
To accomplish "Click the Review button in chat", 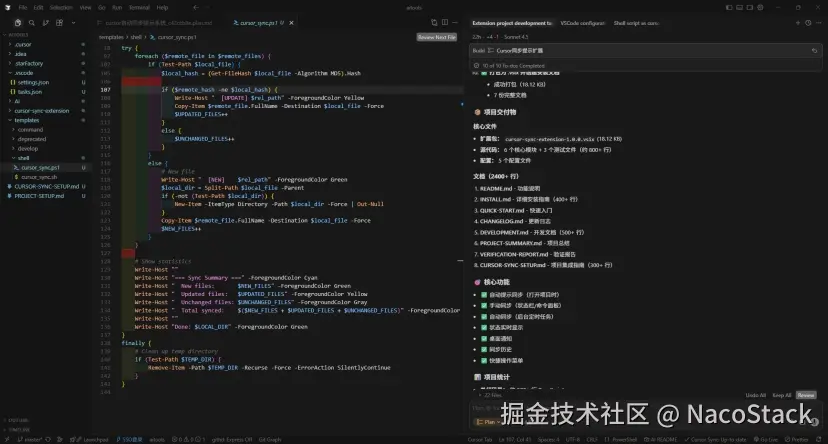I will 806,395.
